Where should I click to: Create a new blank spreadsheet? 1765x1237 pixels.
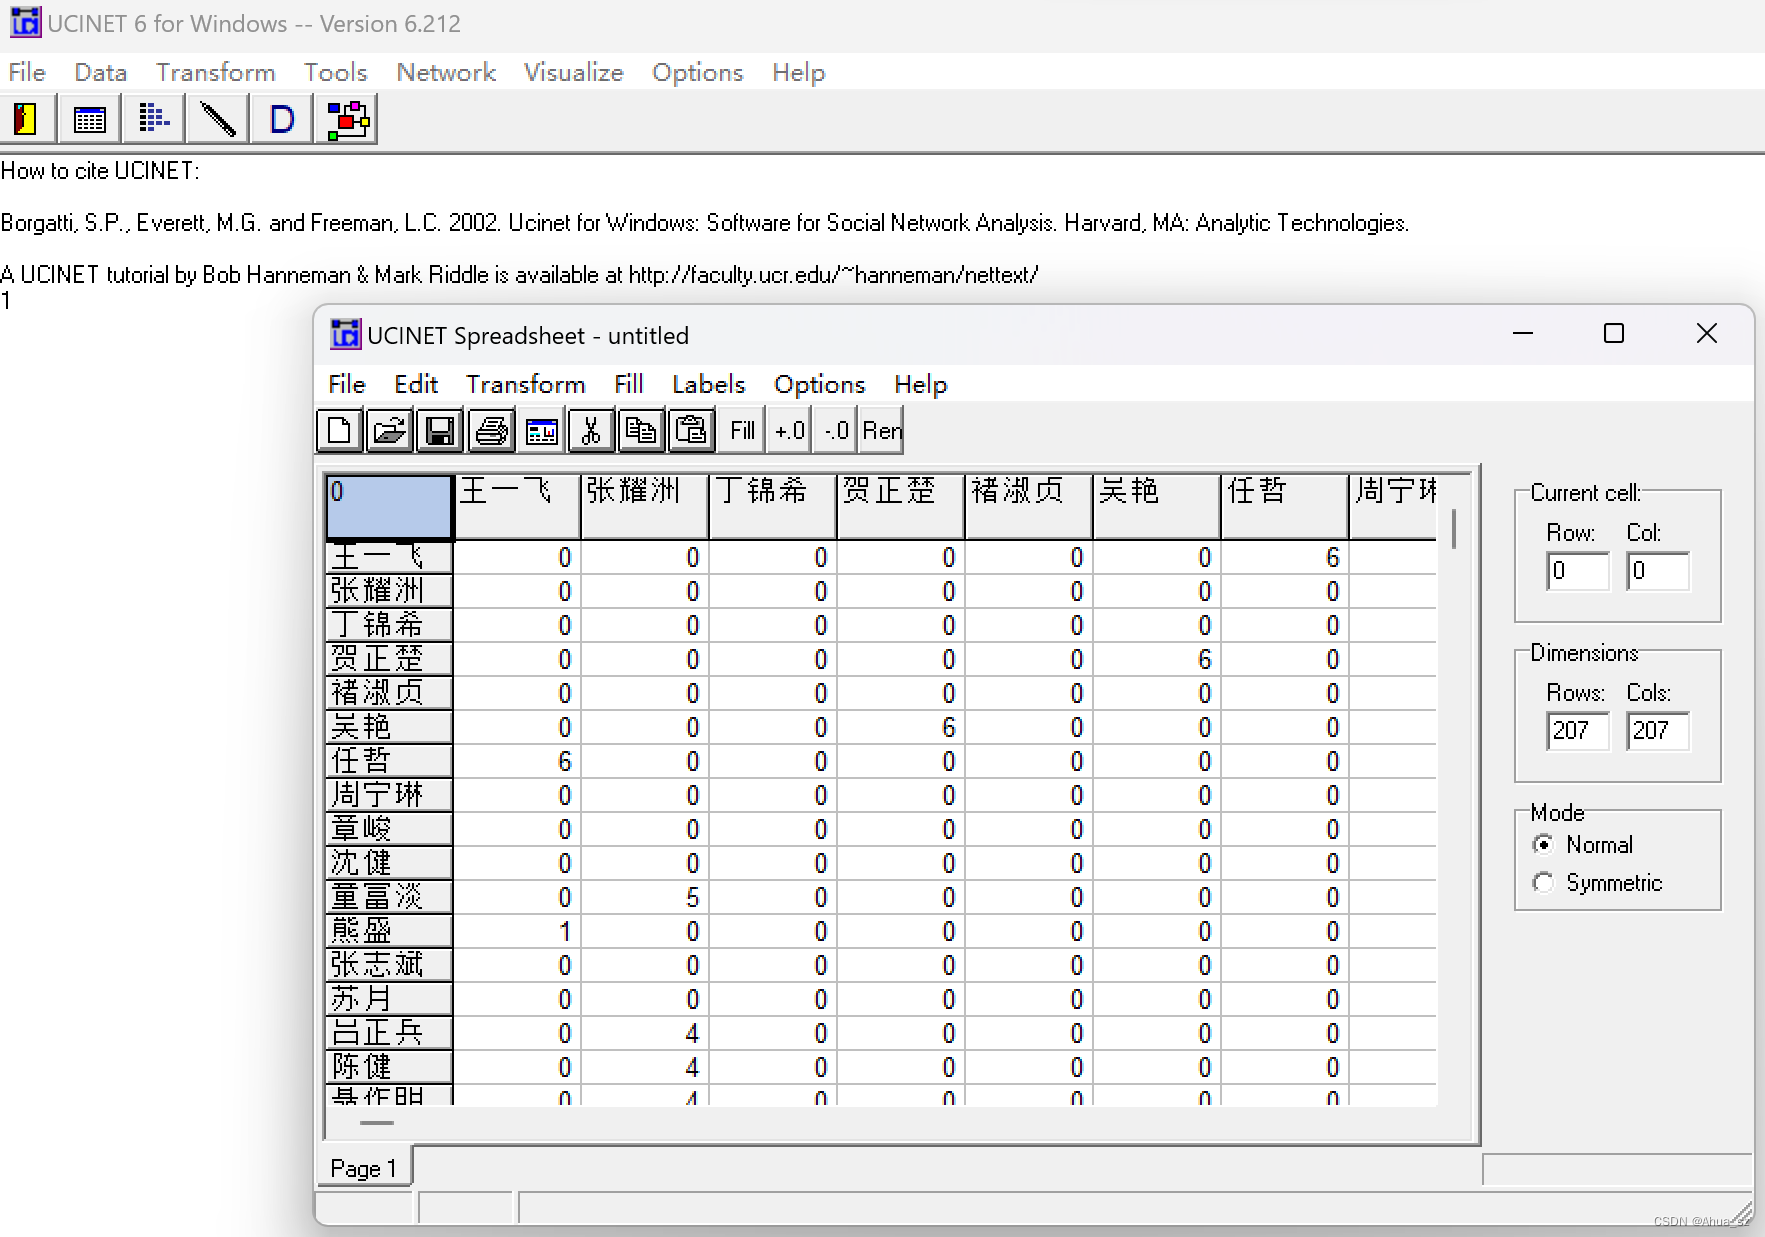coord(339,431)
